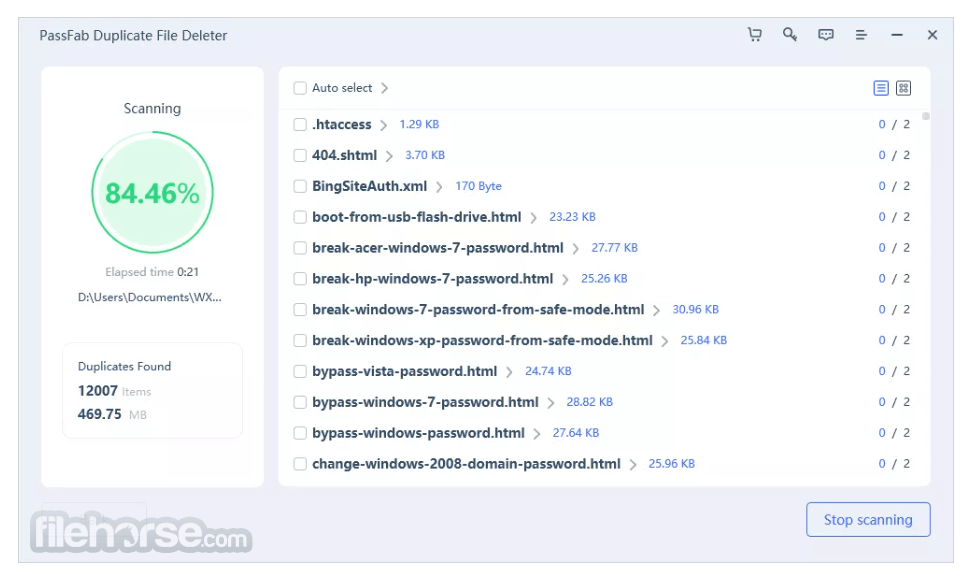Close the PassFab window
This screenshot has height=583, width=972.
coord(932,35)
